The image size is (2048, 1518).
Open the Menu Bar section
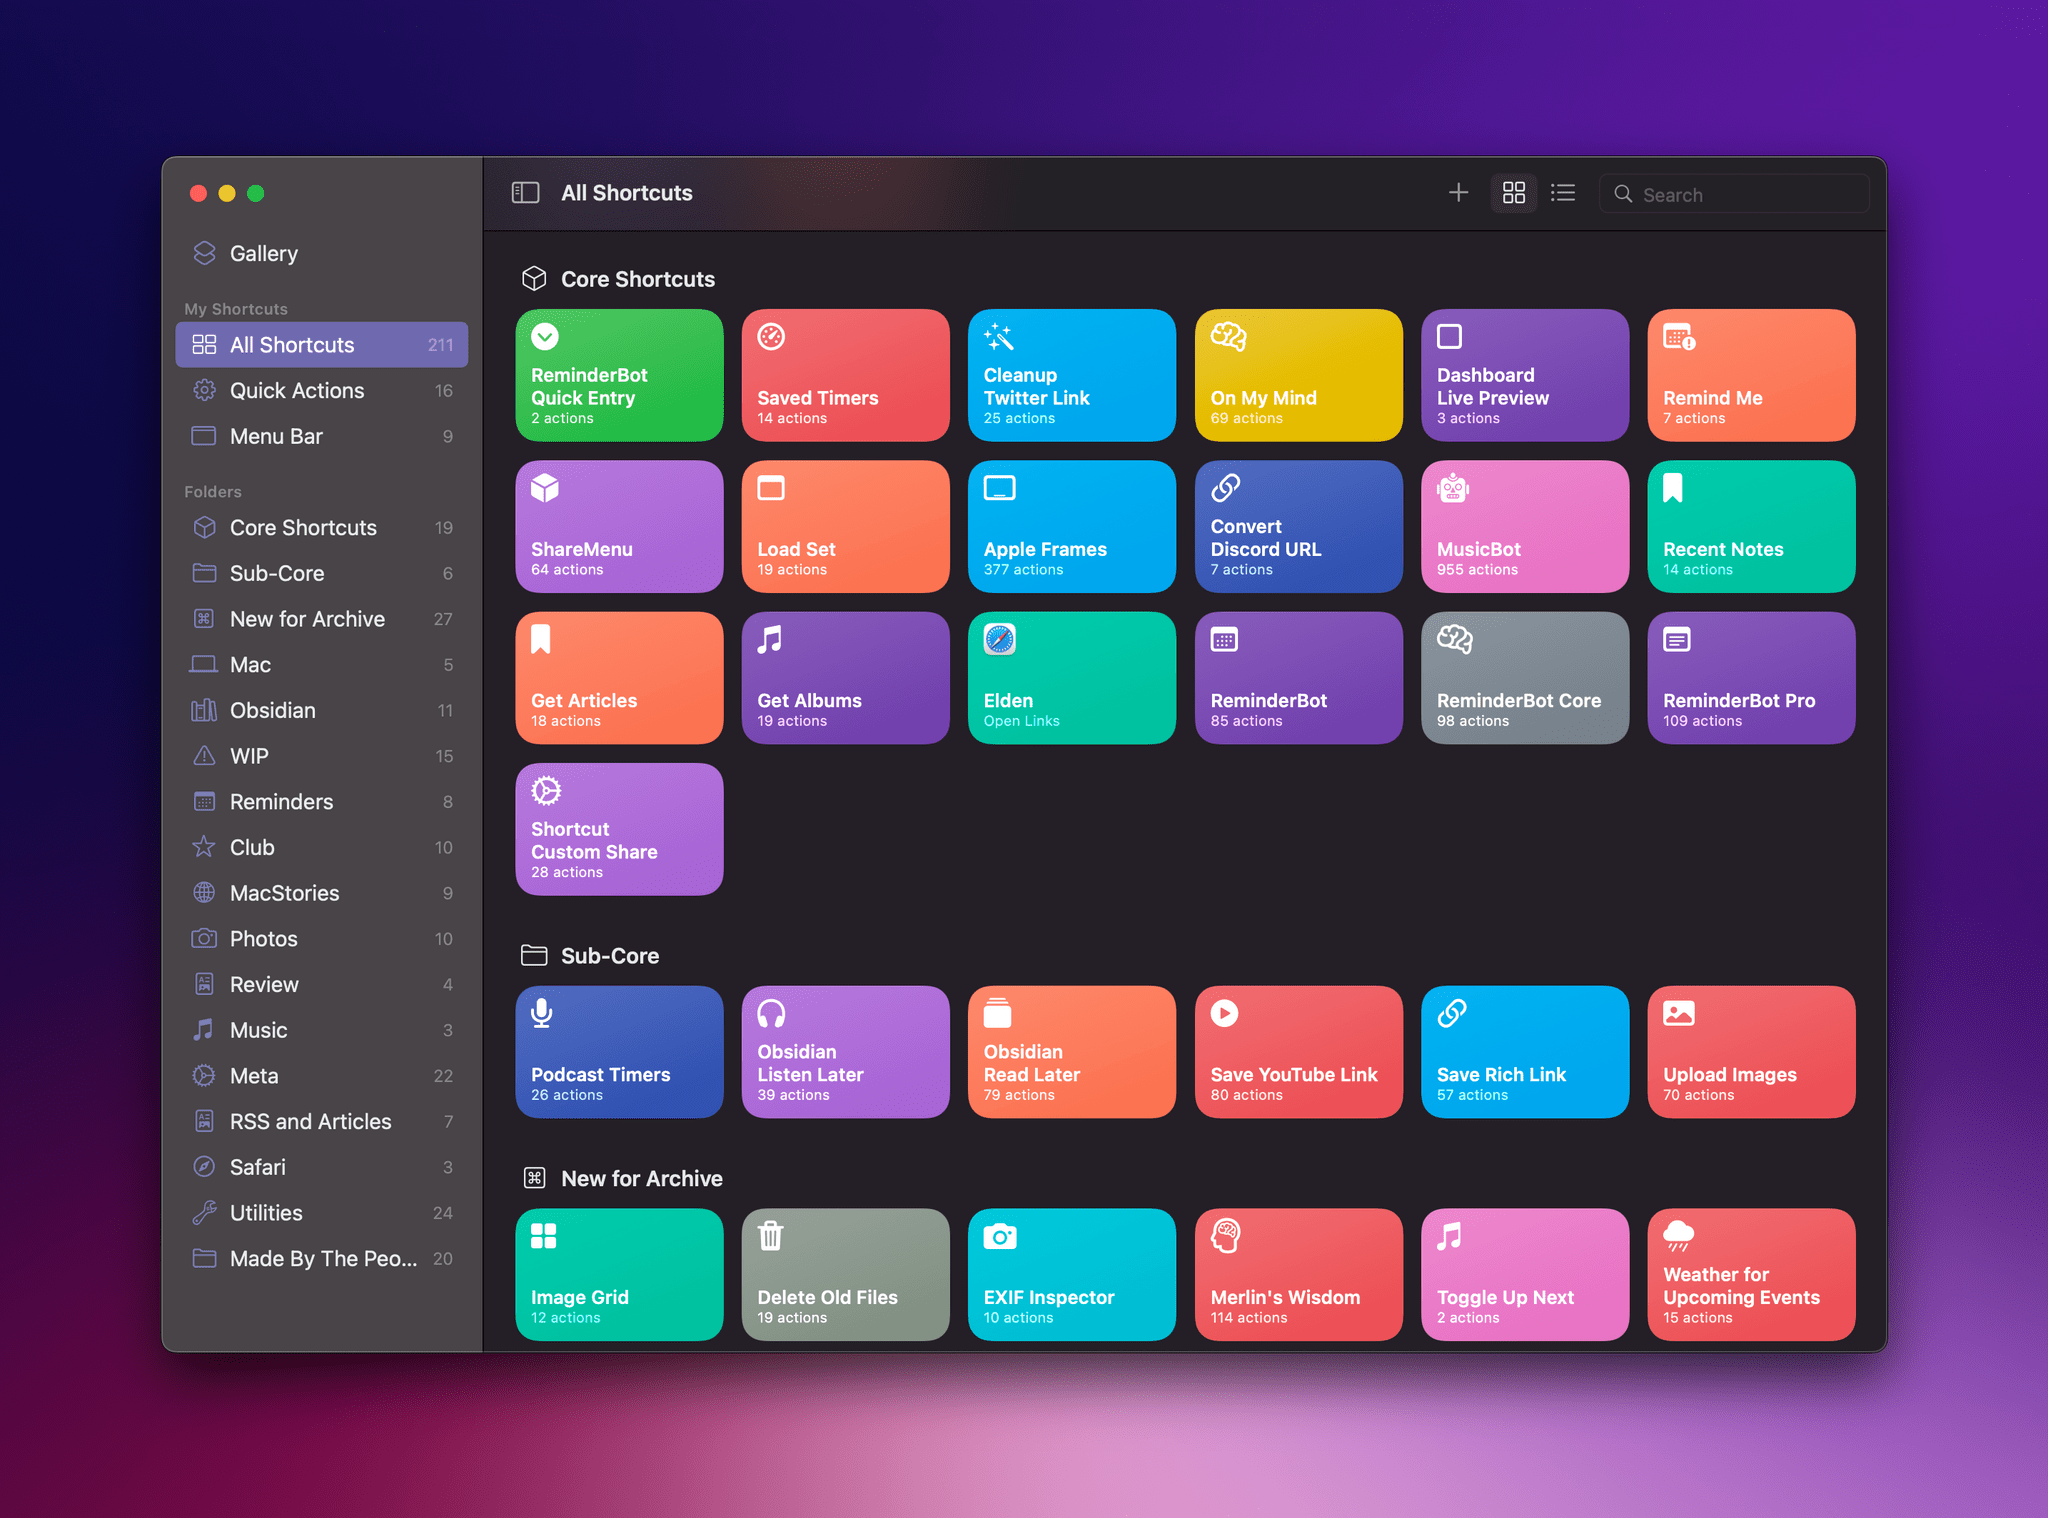[322, 436]
